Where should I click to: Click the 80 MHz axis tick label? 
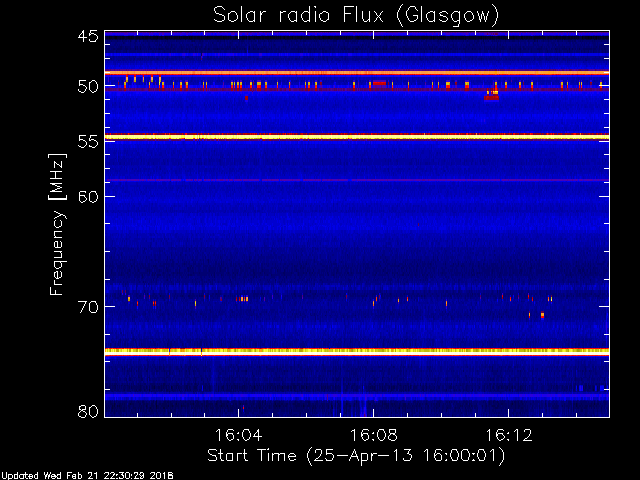[x=88, y=411]
